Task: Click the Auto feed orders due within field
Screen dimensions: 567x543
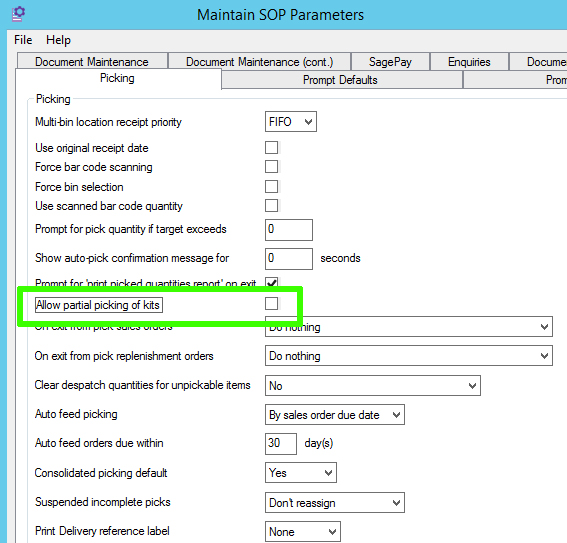Action: pos(281,444)
